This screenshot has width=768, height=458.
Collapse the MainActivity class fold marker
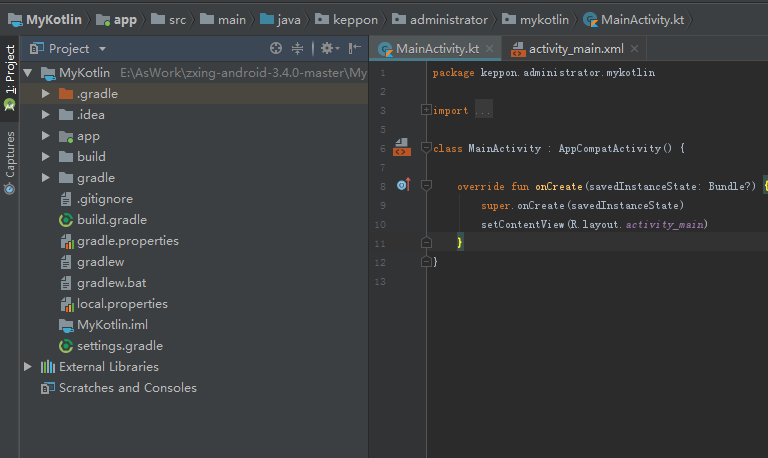[426, 147]
